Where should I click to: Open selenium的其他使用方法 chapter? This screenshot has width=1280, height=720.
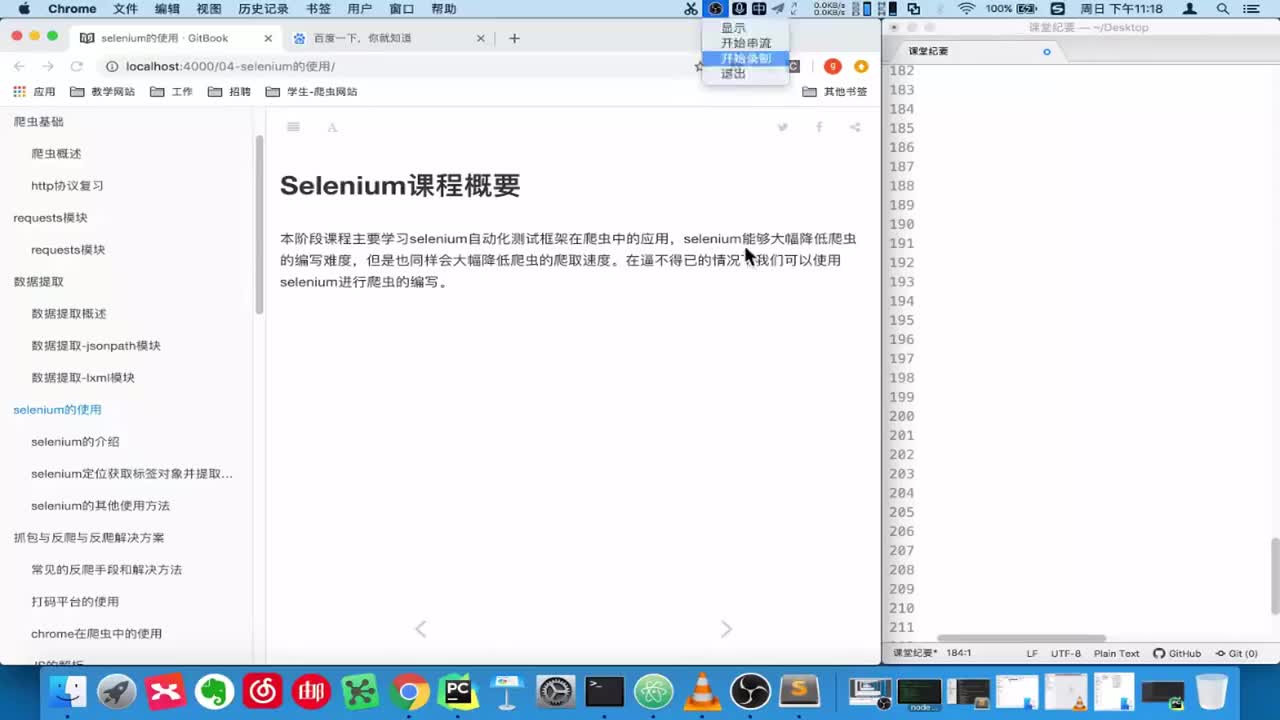[x=100, y=506]
